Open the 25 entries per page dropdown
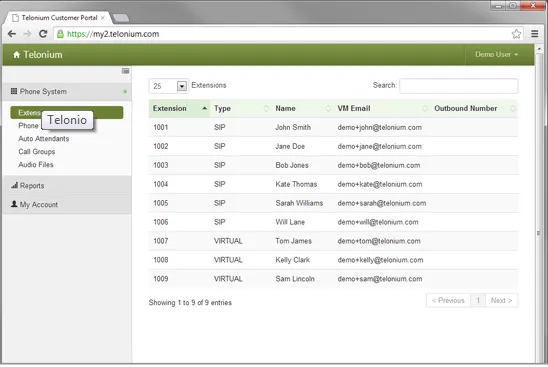548x367 pixels. click(x=168, y=86)
